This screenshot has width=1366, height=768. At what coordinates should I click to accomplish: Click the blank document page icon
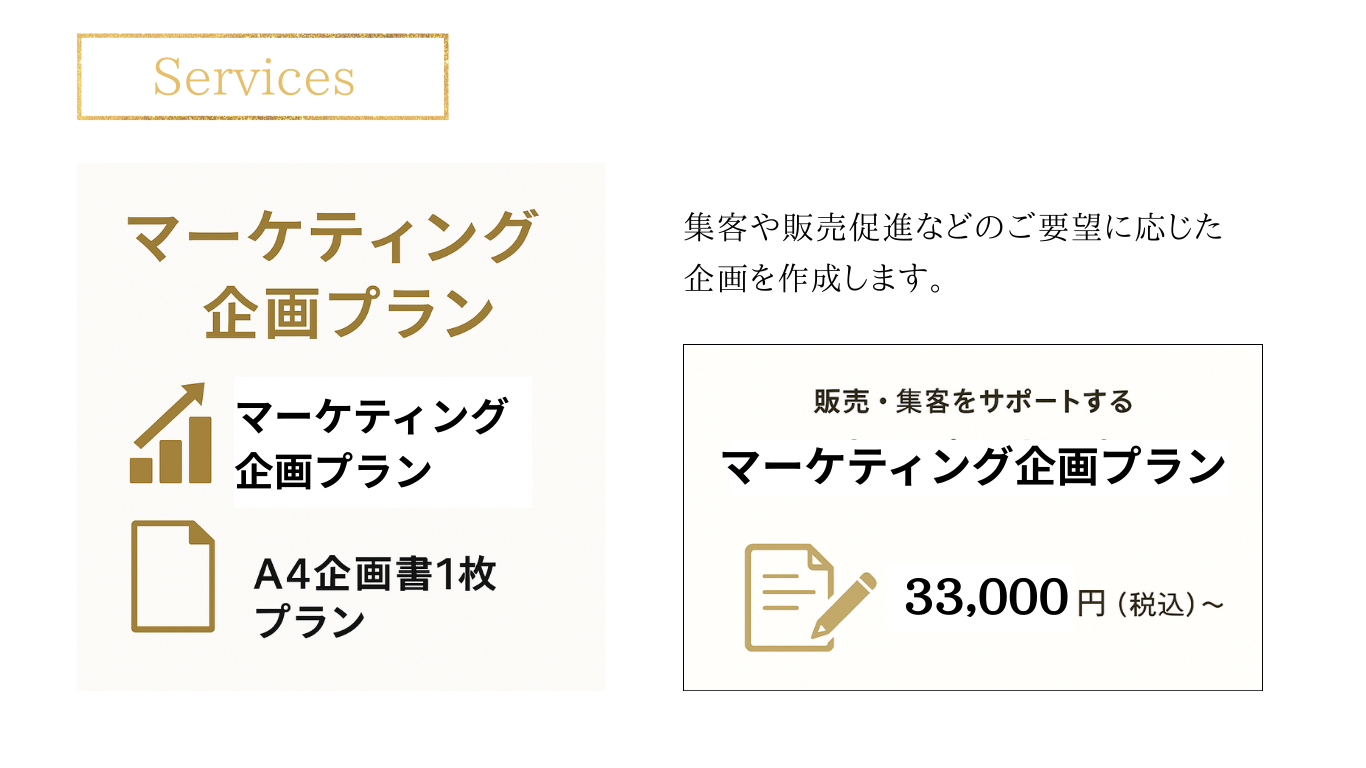click(173, 577)
